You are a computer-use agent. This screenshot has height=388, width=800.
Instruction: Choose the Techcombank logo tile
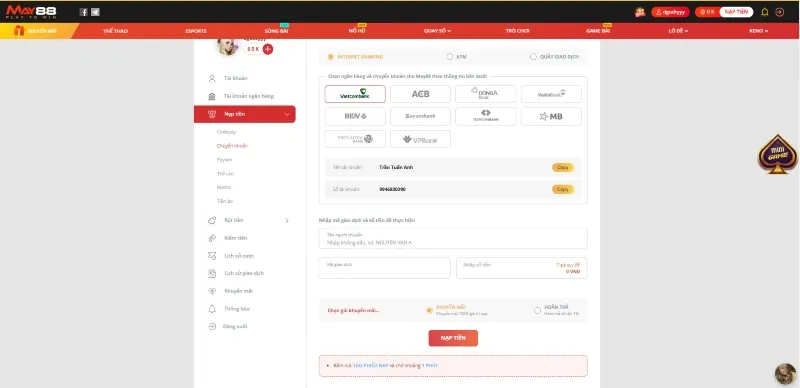(x=486, y=116)
